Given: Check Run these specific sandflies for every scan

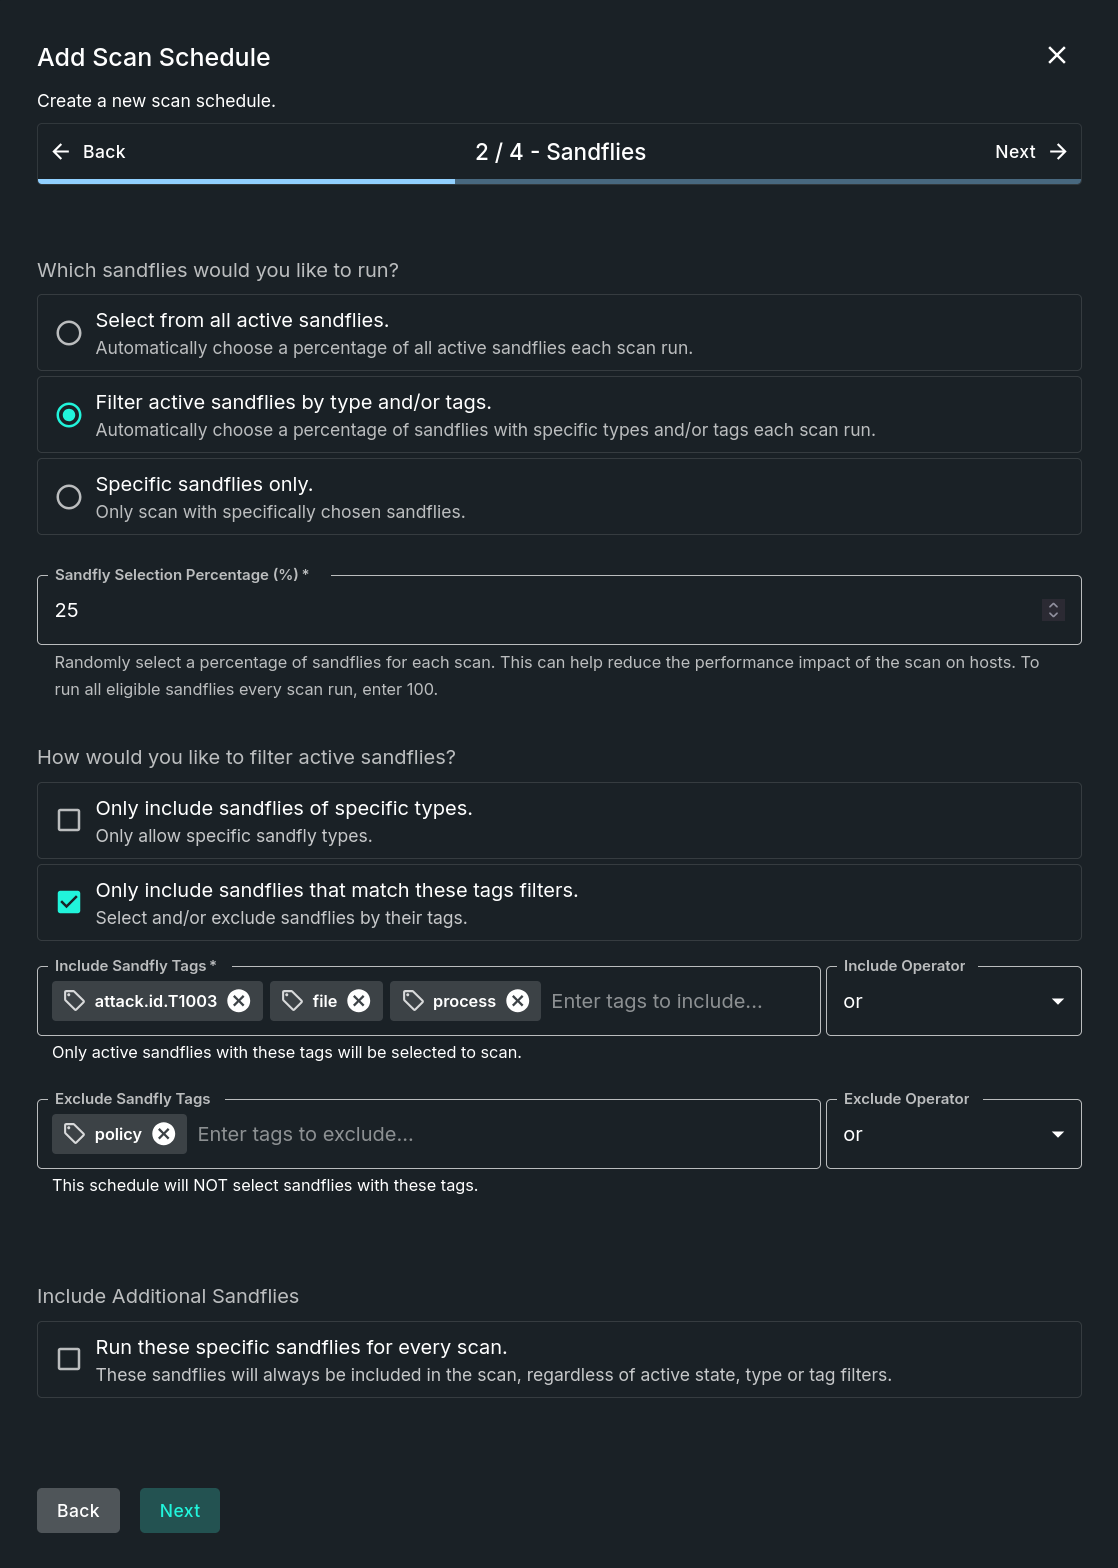Looking at the screenshot, I should pyautogui.click(x=69, y=1359).
